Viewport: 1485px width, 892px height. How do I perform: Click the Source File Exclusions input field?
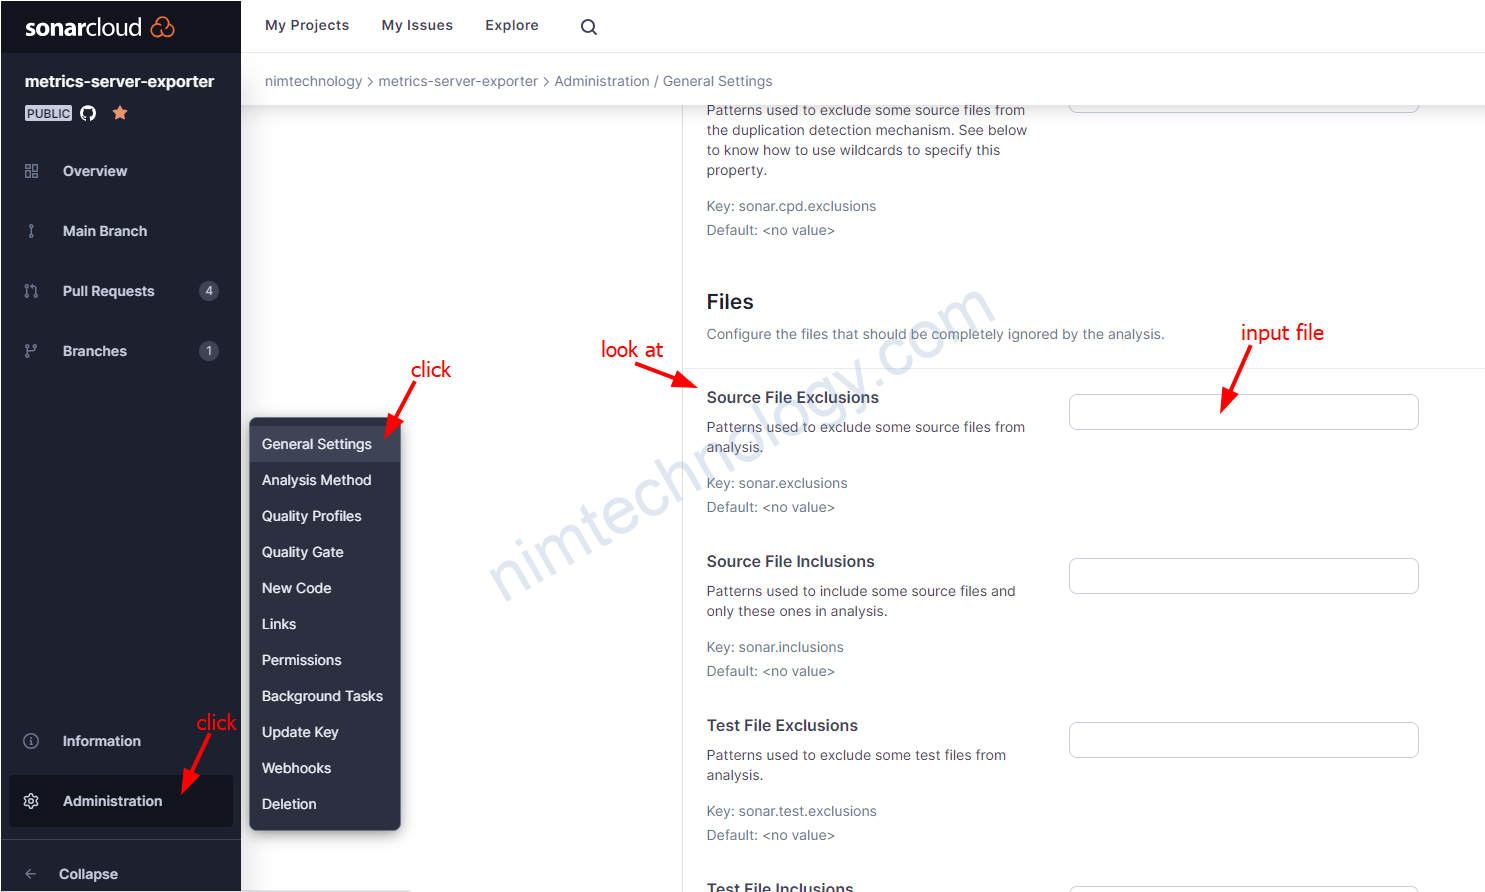(1243, 412)
